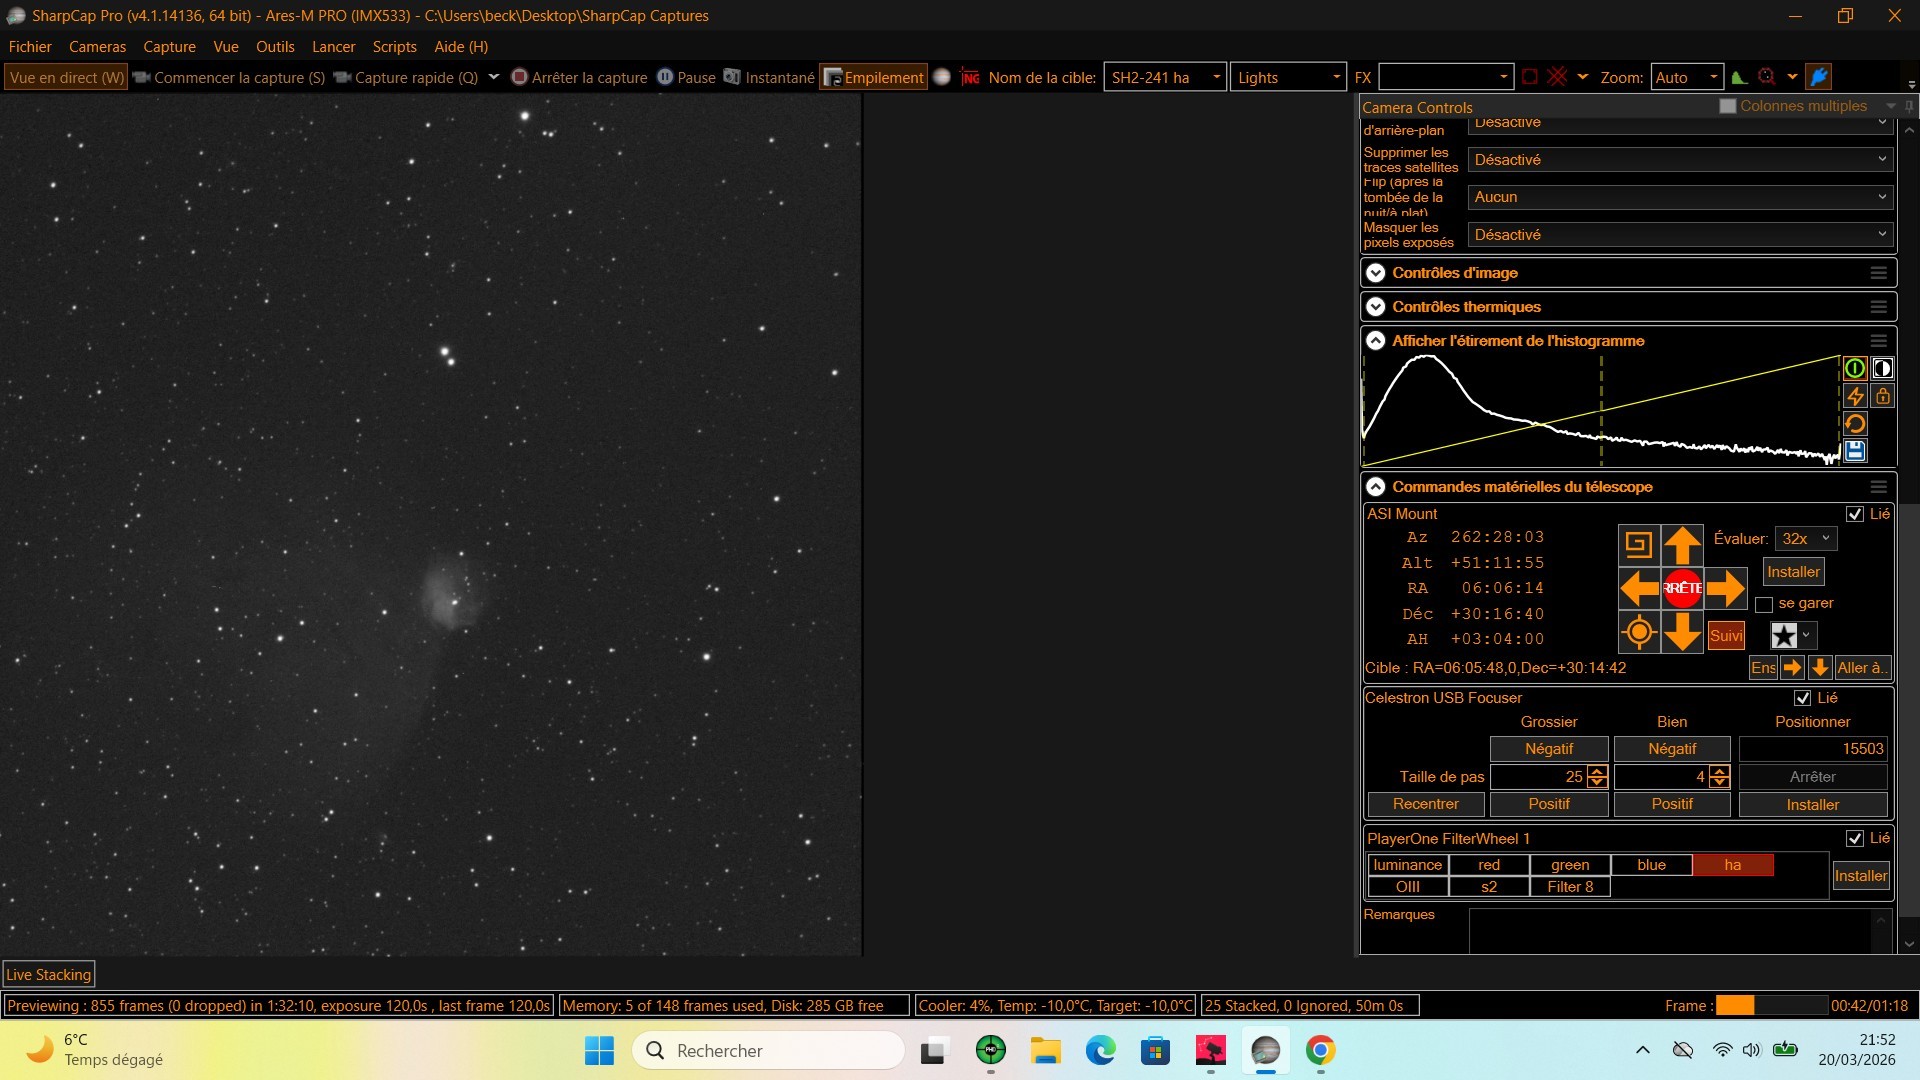Switch to the Live Stacking tab
The image size is (1920, 1080).
click(48, 974)
